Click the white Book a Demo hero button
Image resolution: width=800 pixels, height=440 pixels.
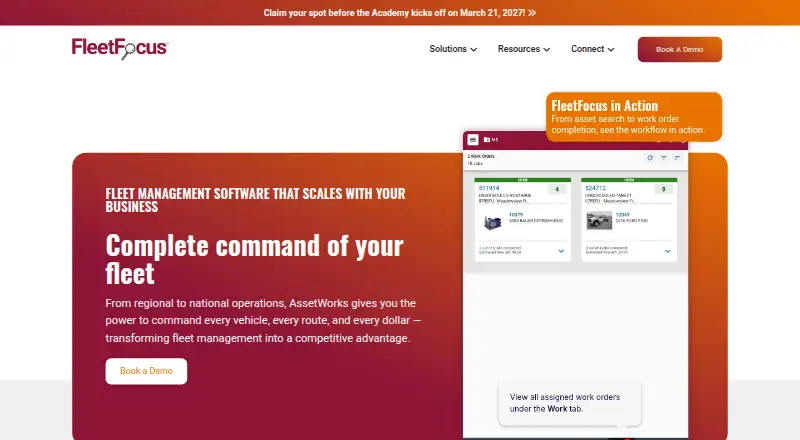pyautogui.click(x=146, y=371)
